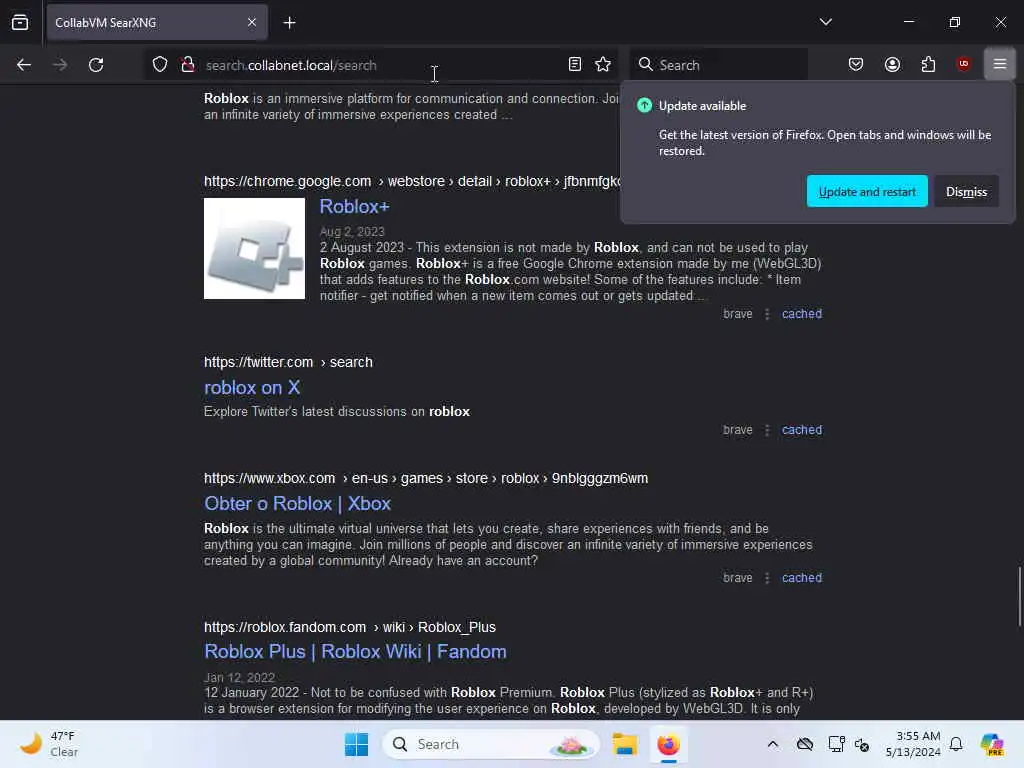Open the Save to Pocket icon
Viewport: 1024px width, 768px height.
pos(856,64)
